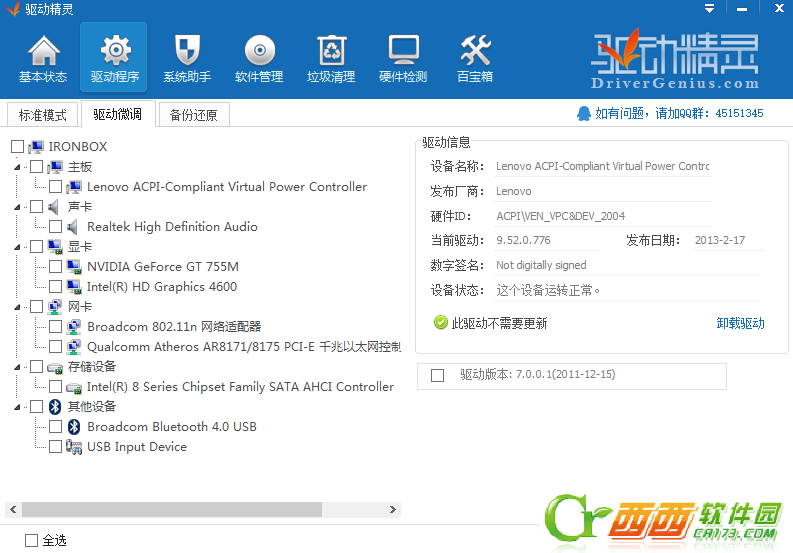The height and width of the screenshot is (553, 793).
Task: Check Lenovo ACPI Power Controller checkbox
Action: (x=56, y=187)
